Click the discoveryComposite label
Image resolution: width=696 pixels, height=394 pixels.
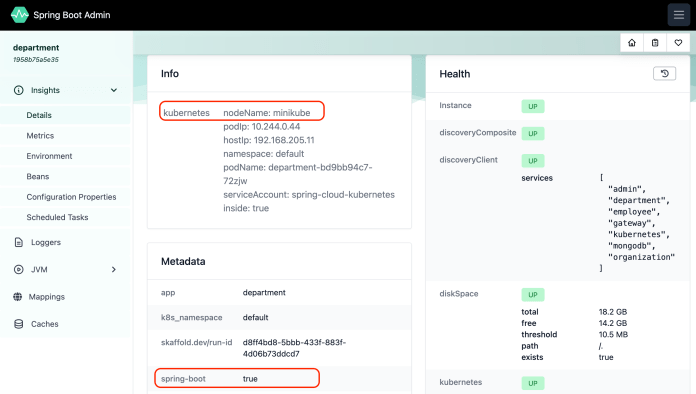[478, 132]
